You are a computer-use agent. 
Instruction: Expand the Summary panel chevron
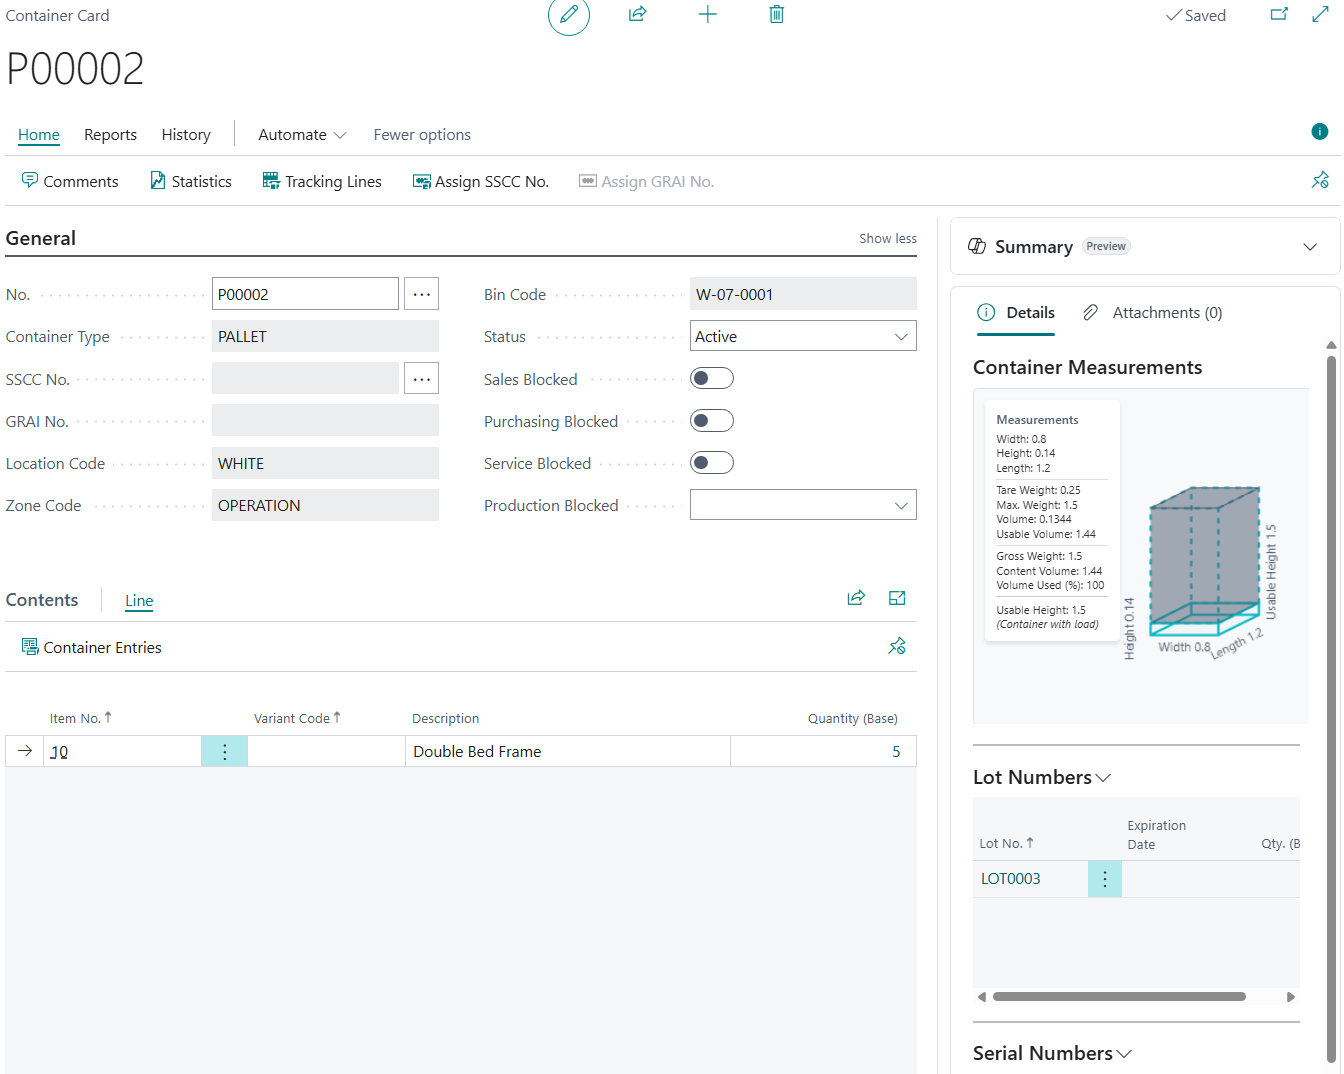(x=1310, y=247)
